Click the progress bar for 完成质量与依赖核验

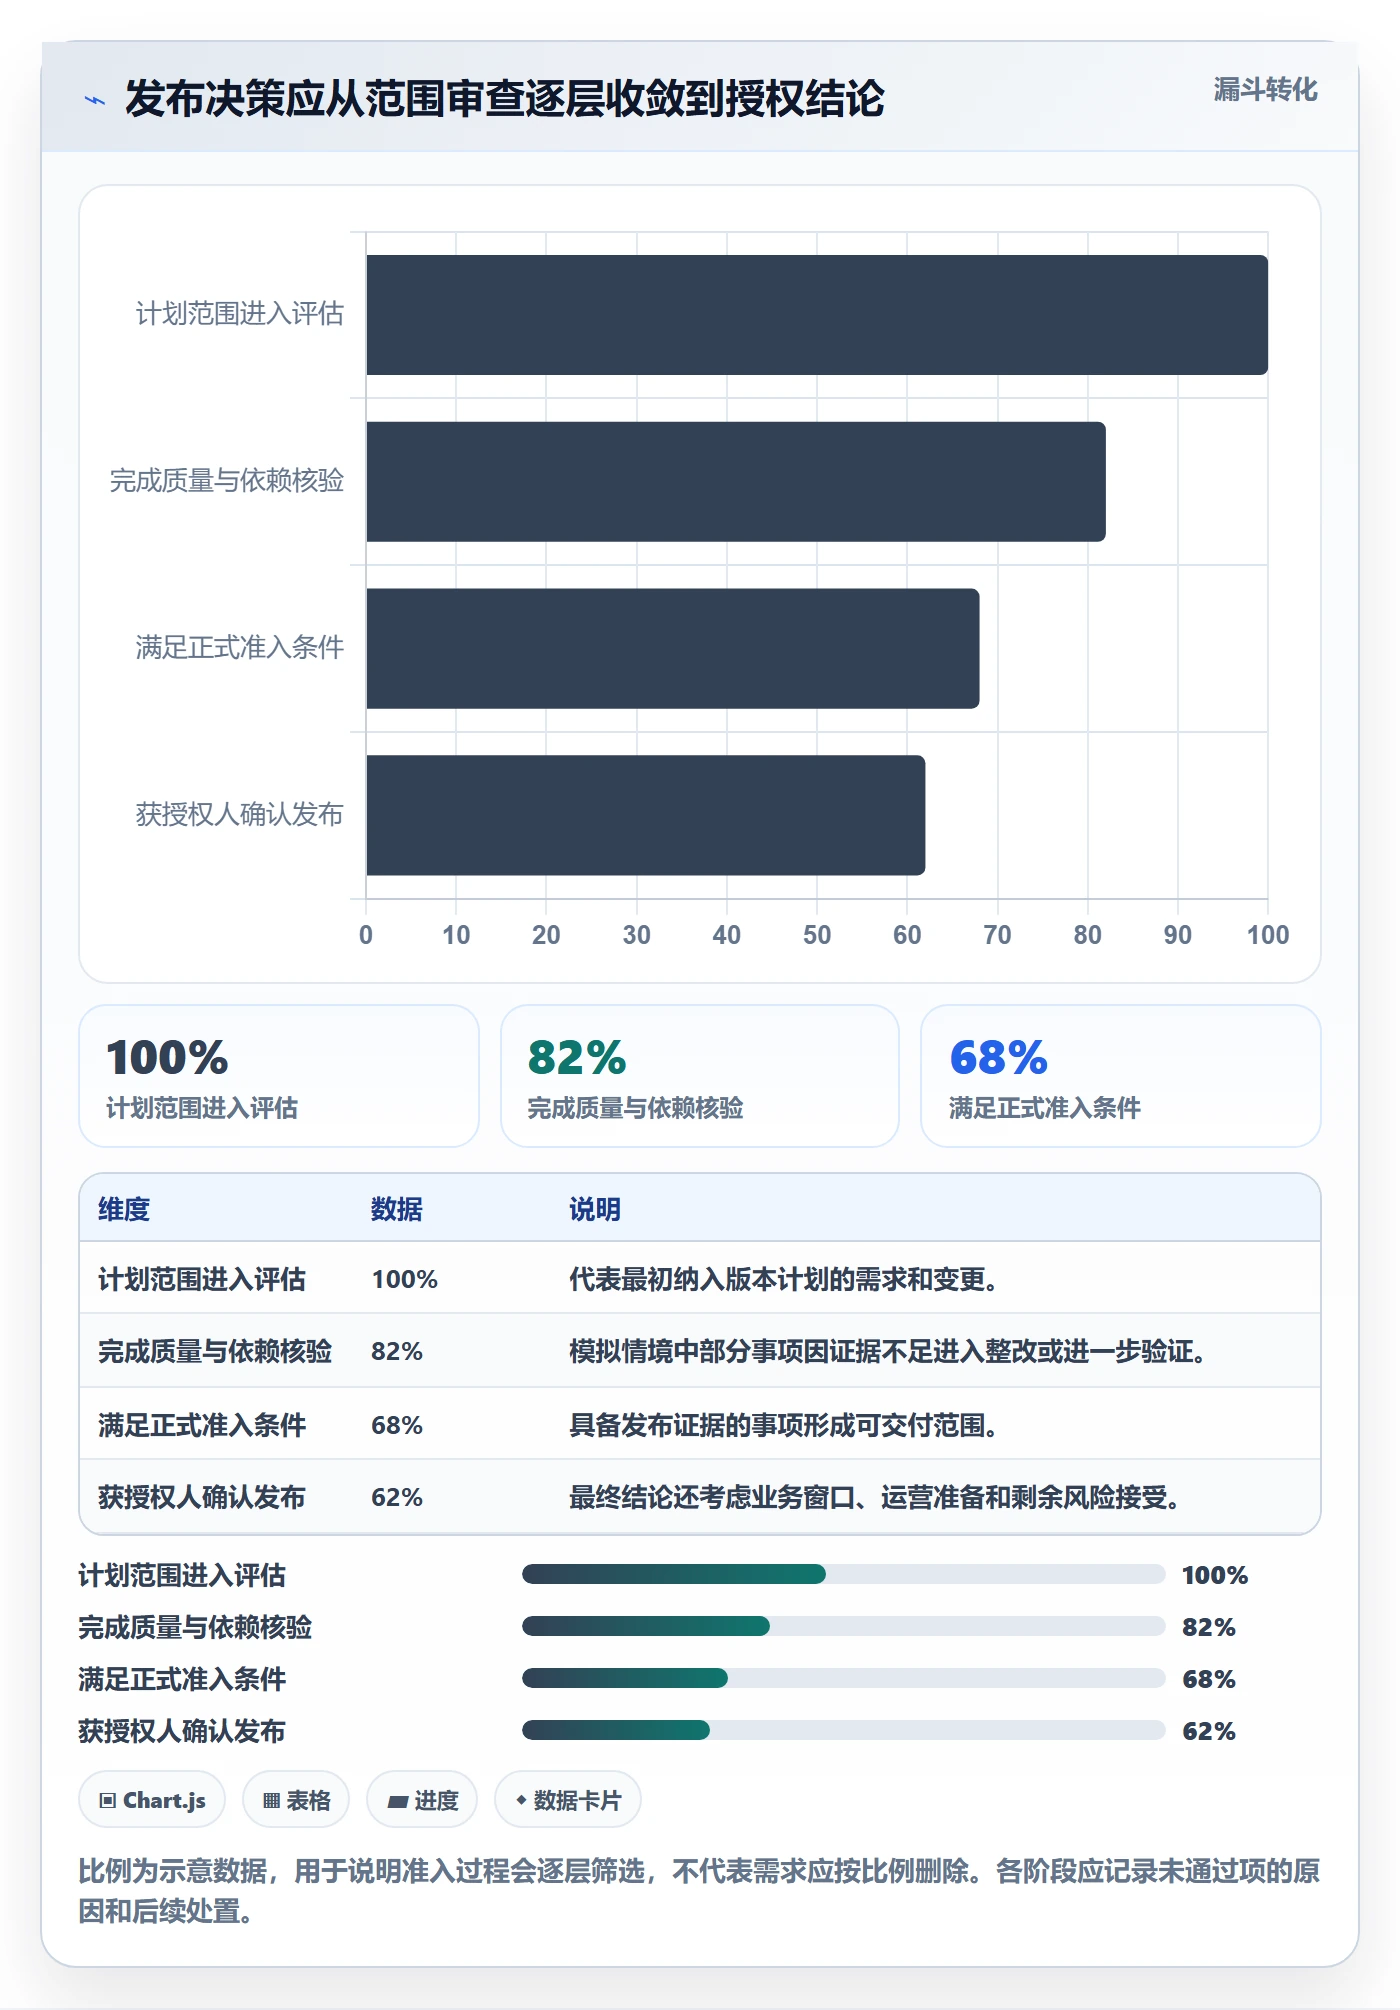coord(844,1626)
